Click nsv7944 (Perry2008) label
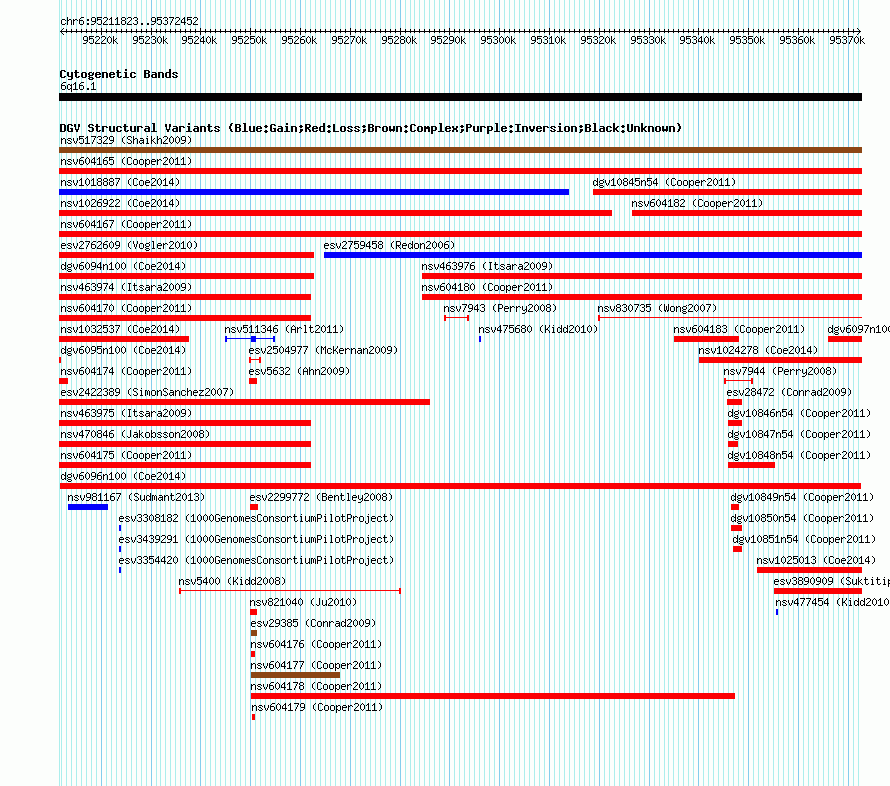Viewport: 890px width, 786px height. point(780,371)
